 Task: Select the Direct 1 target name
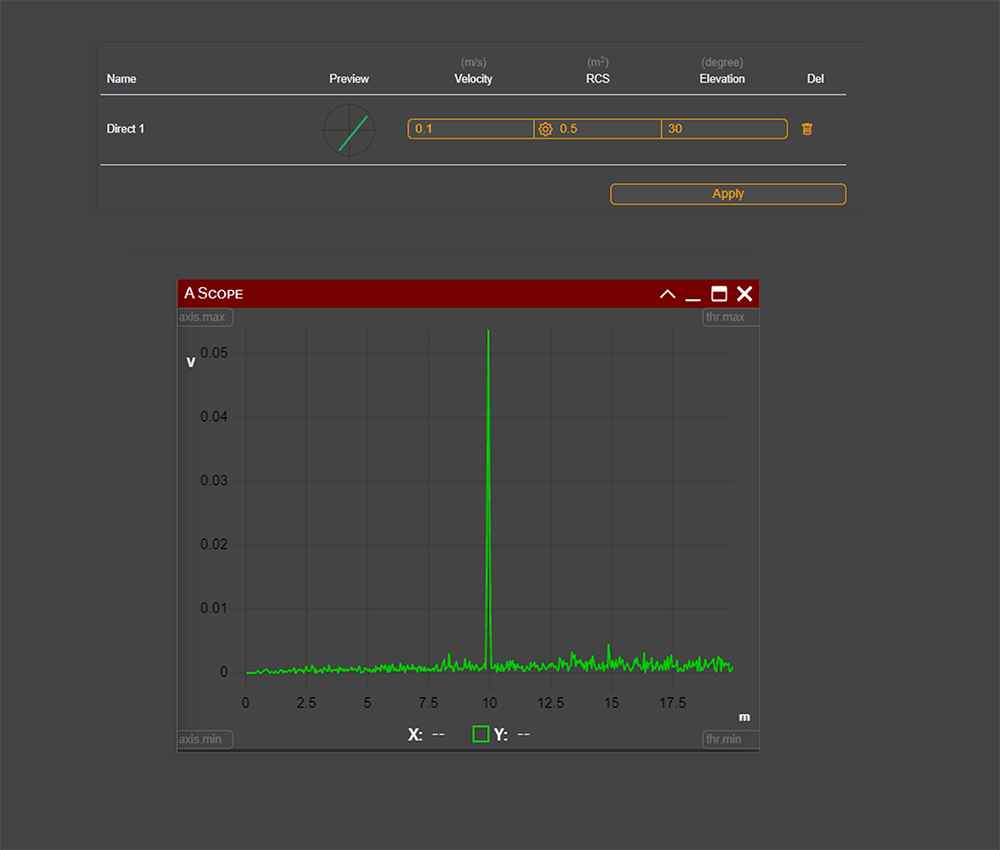[x=125, y=129]
